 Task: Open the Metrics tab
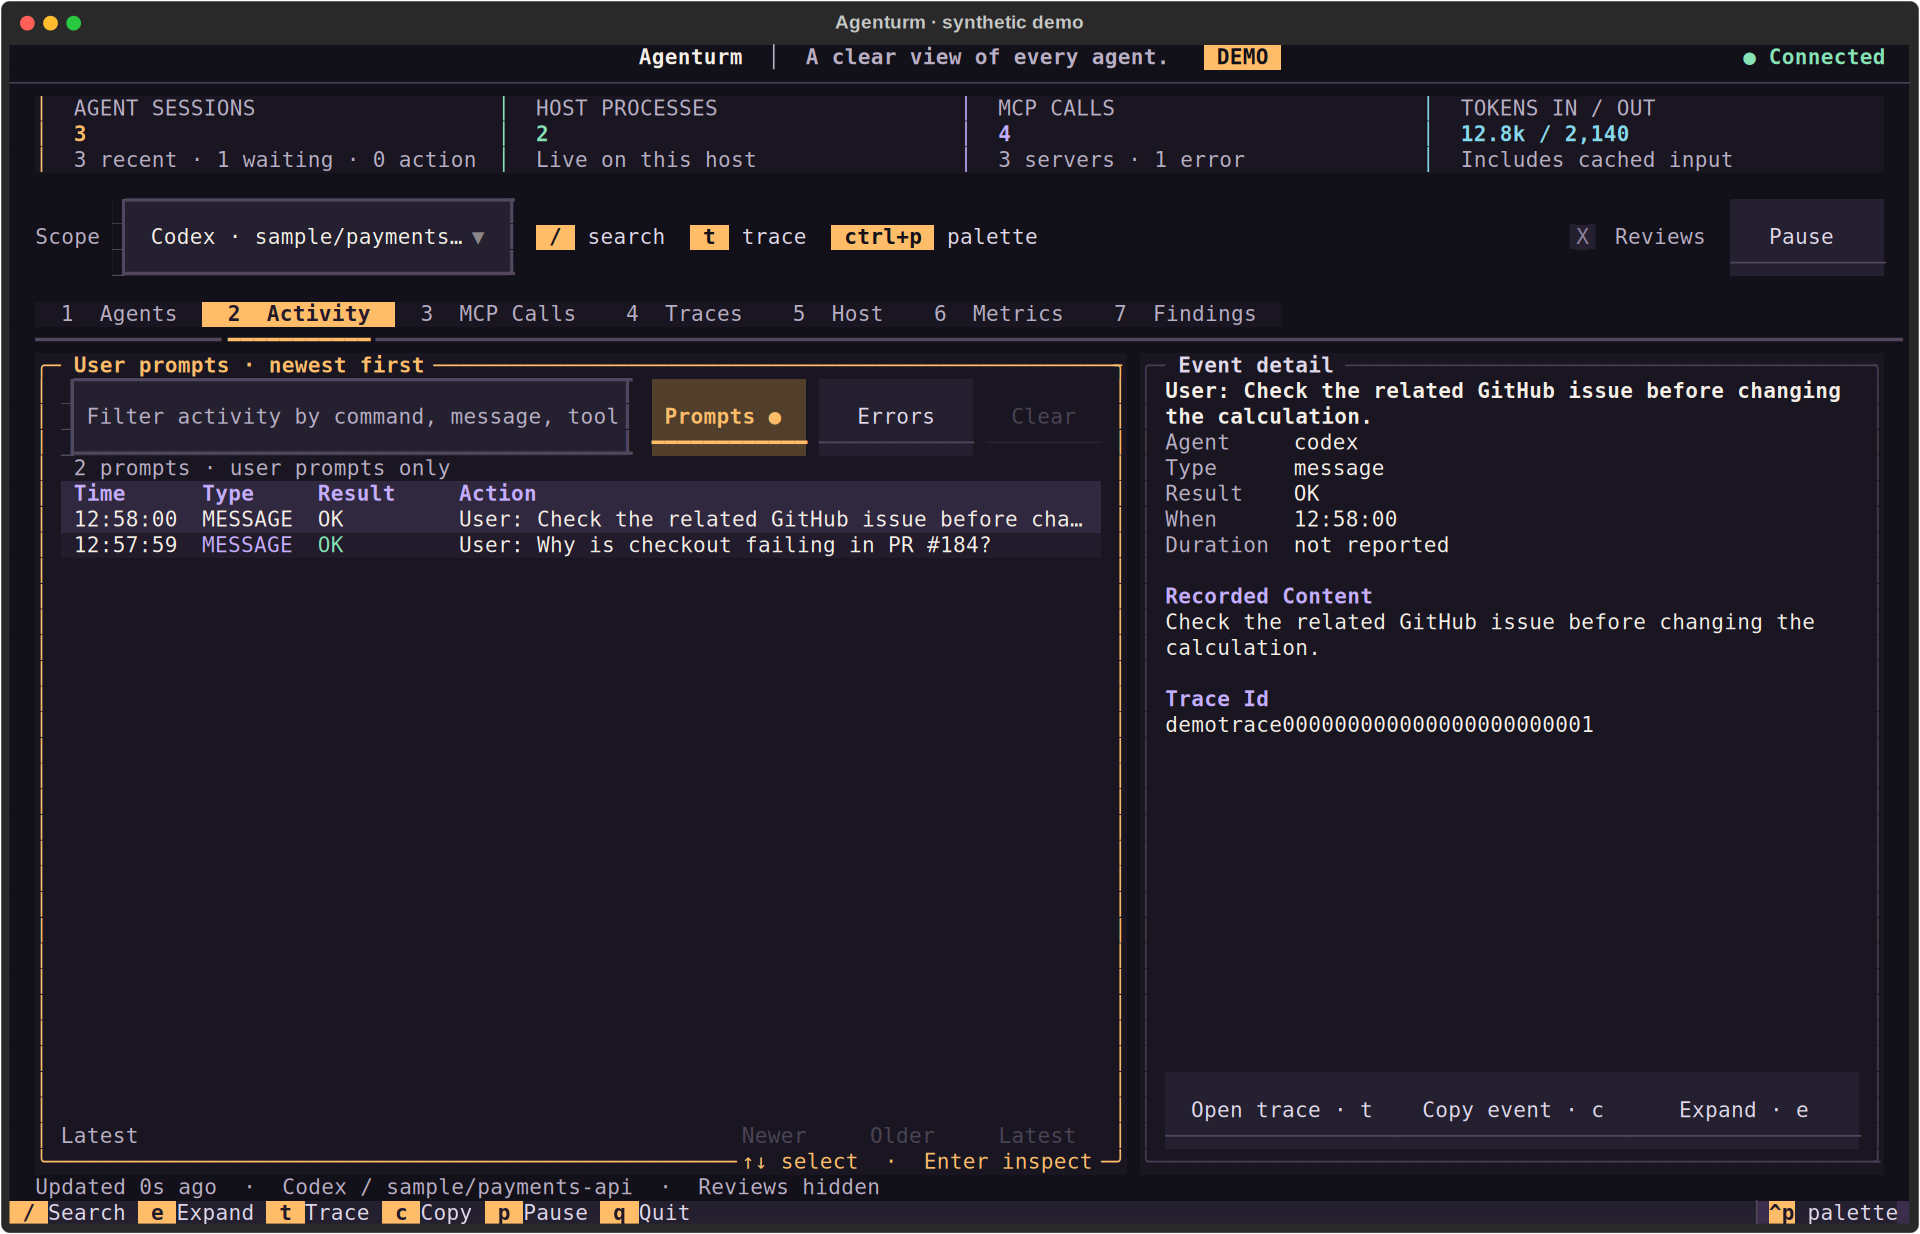998,314
